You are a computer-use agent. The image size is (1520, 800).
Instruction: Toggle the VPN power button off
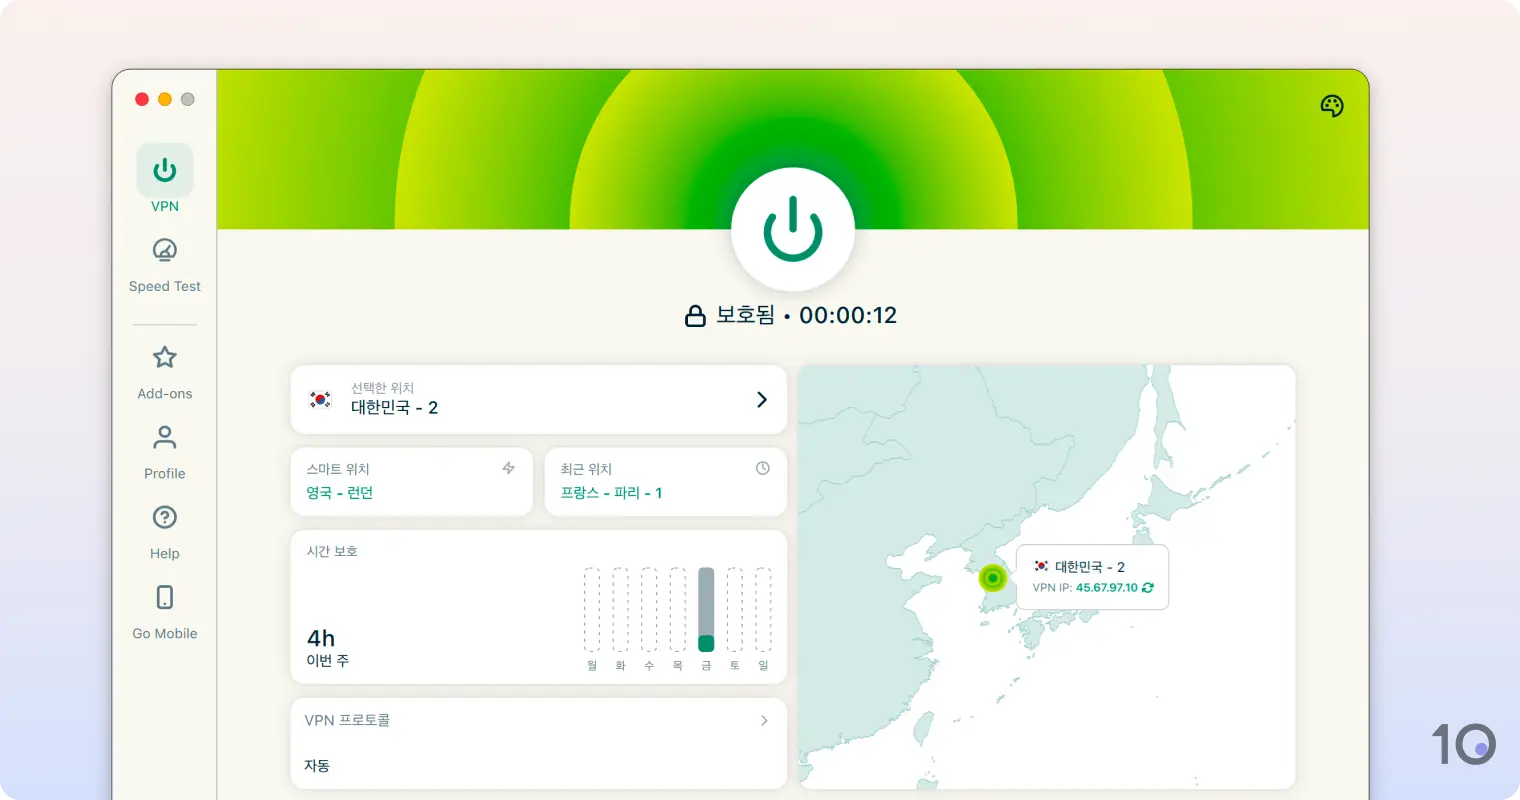tap(793, 227)
